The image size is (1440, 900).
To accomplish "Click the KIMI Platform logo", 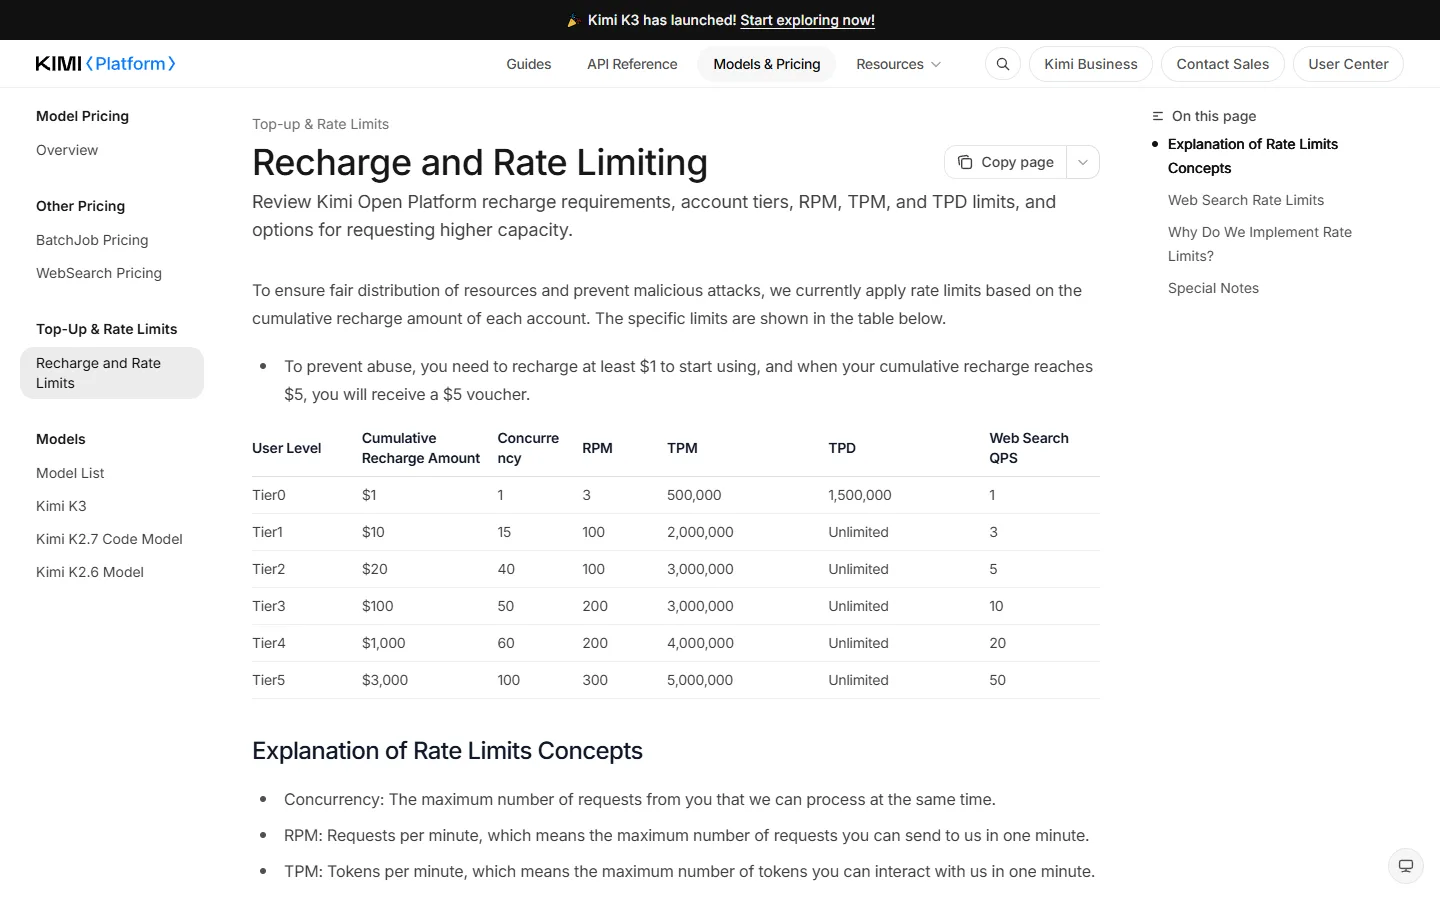I will coord(106,64).
